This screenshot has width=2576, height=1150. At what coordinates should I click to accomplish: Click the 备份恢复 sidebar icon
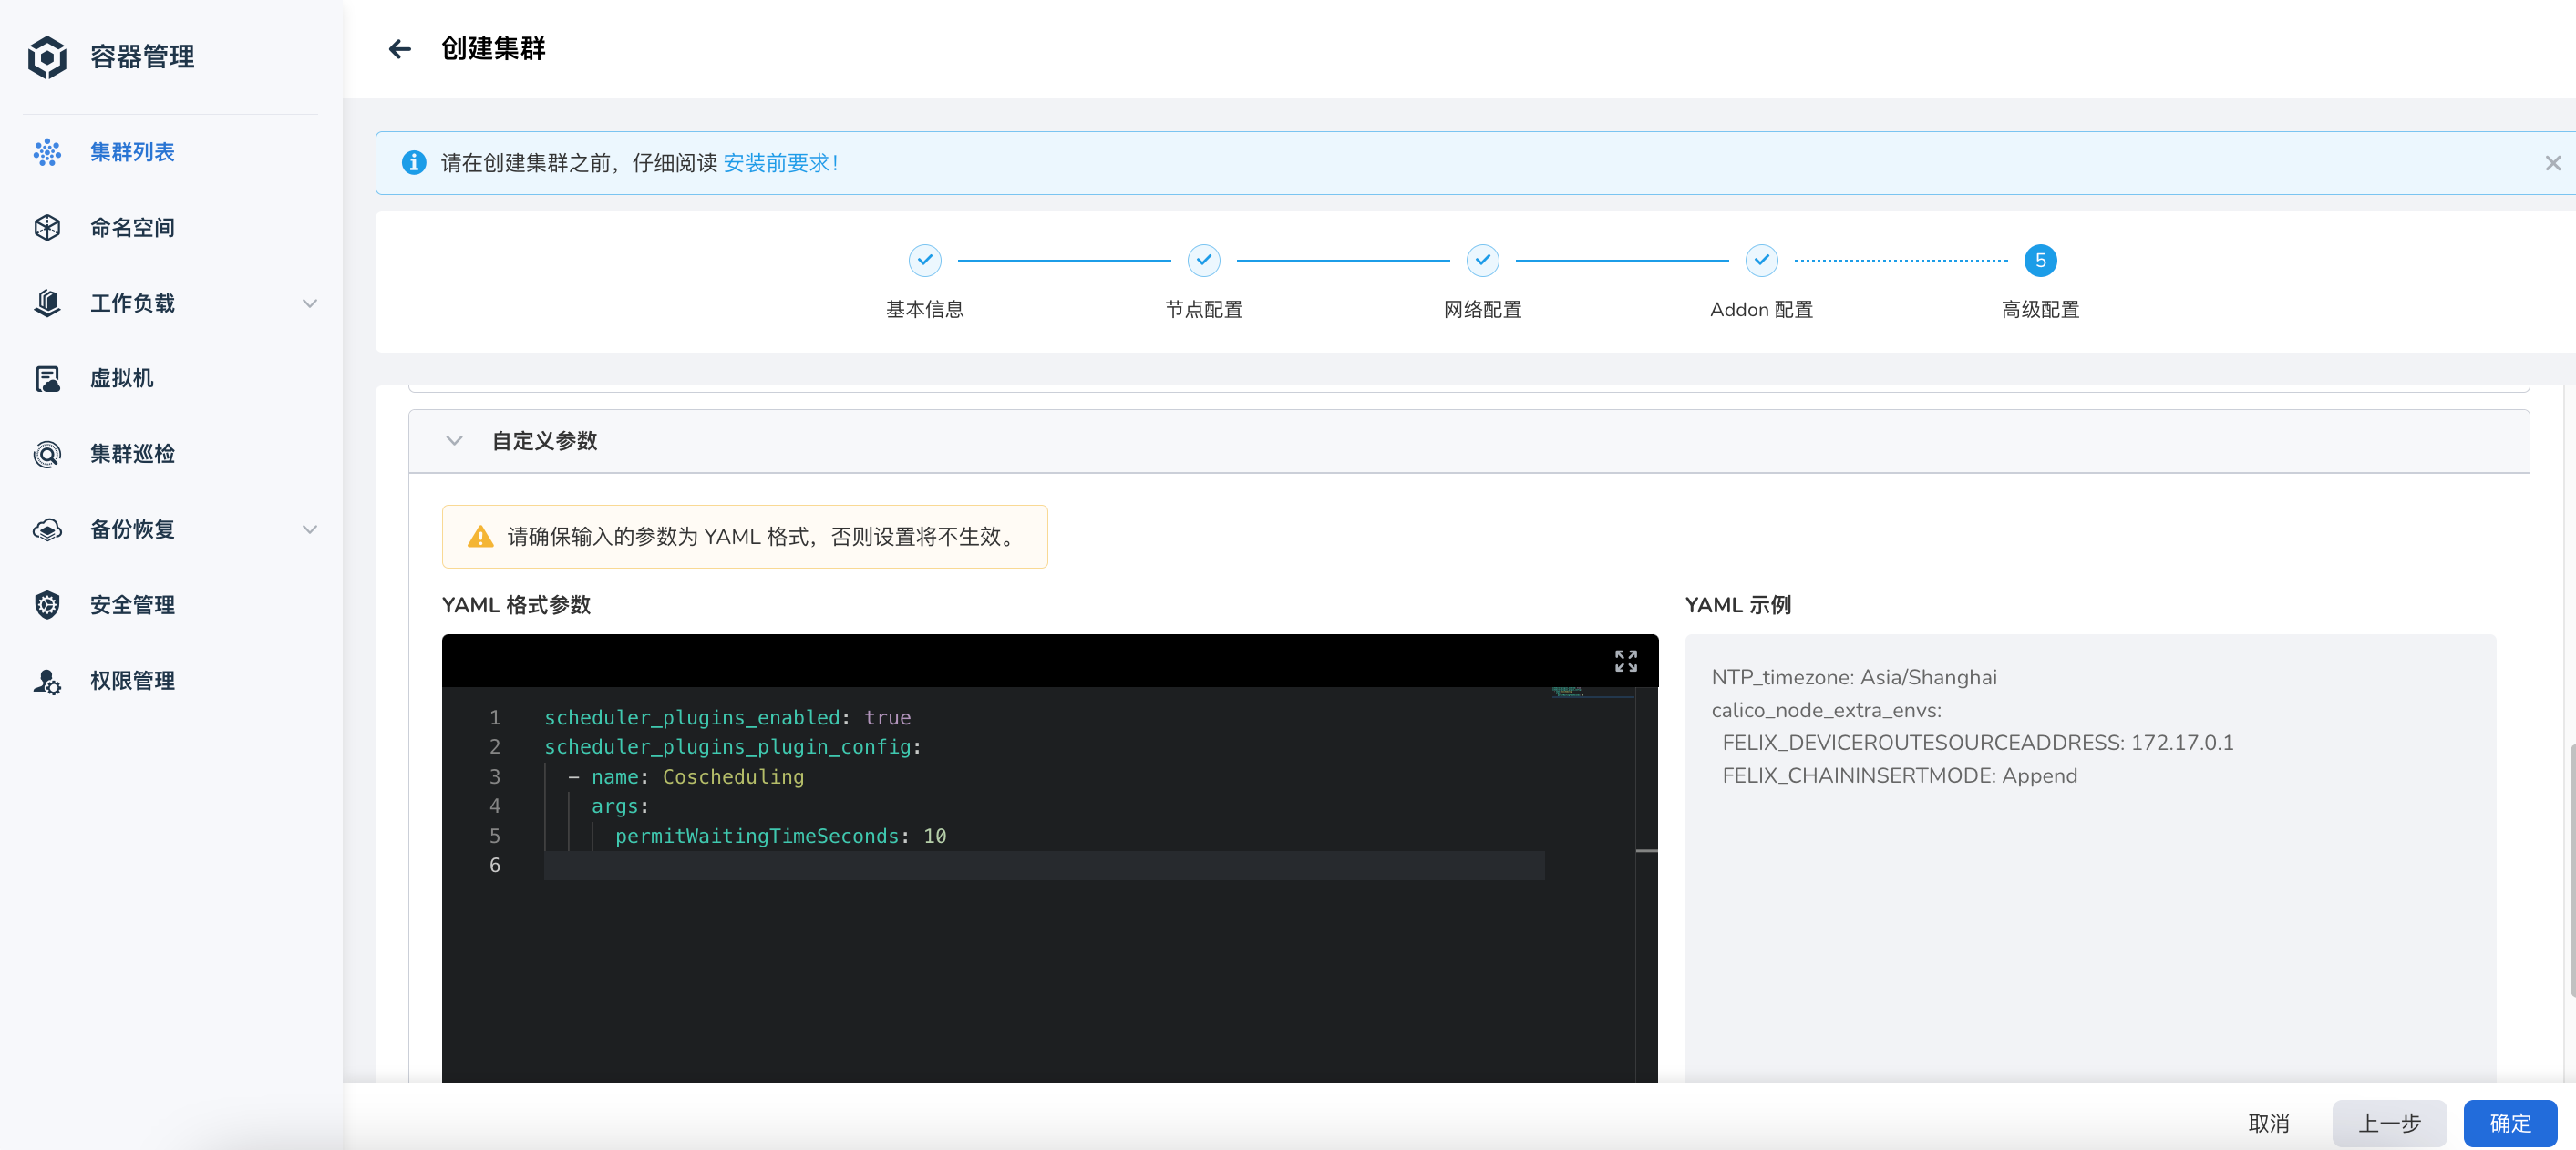click(46, 529)
